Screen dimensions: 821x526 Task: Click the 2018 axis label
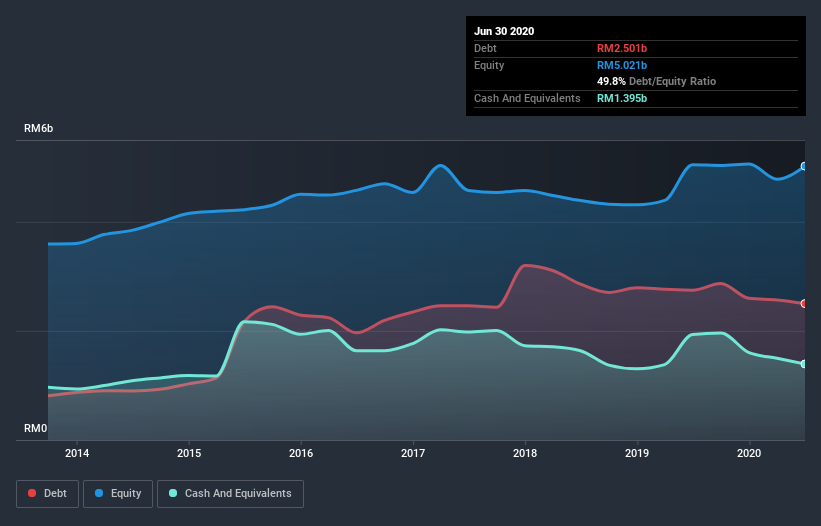click(525, 453)
